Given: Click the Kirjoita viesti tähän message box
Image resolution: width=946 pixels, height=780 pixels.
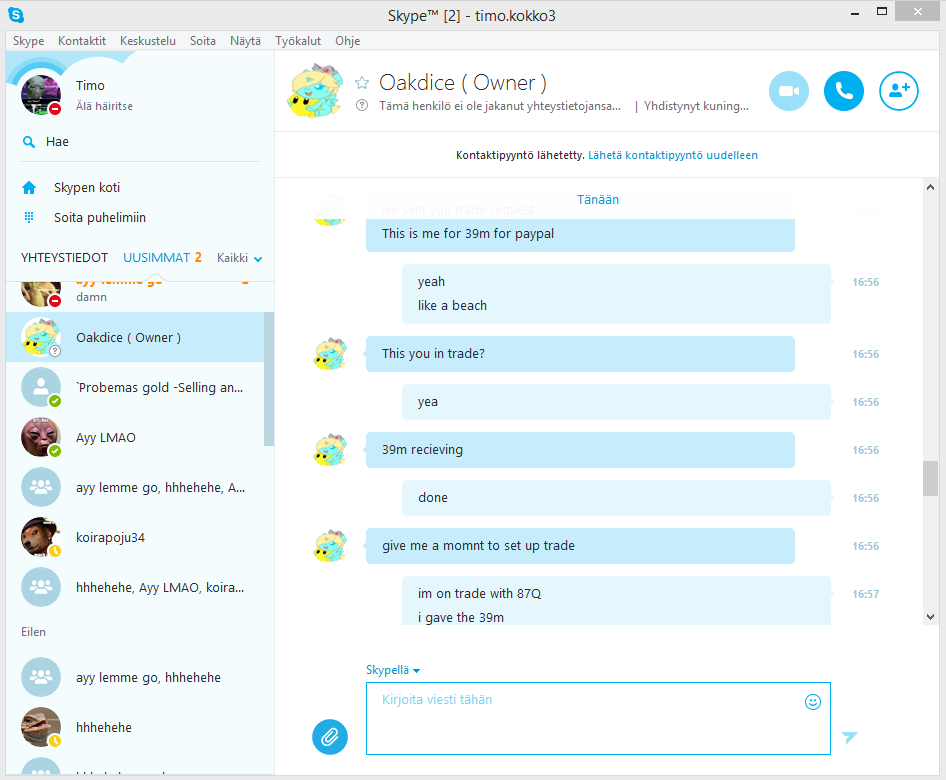Looking at the screenshot, I should (598, 718).
